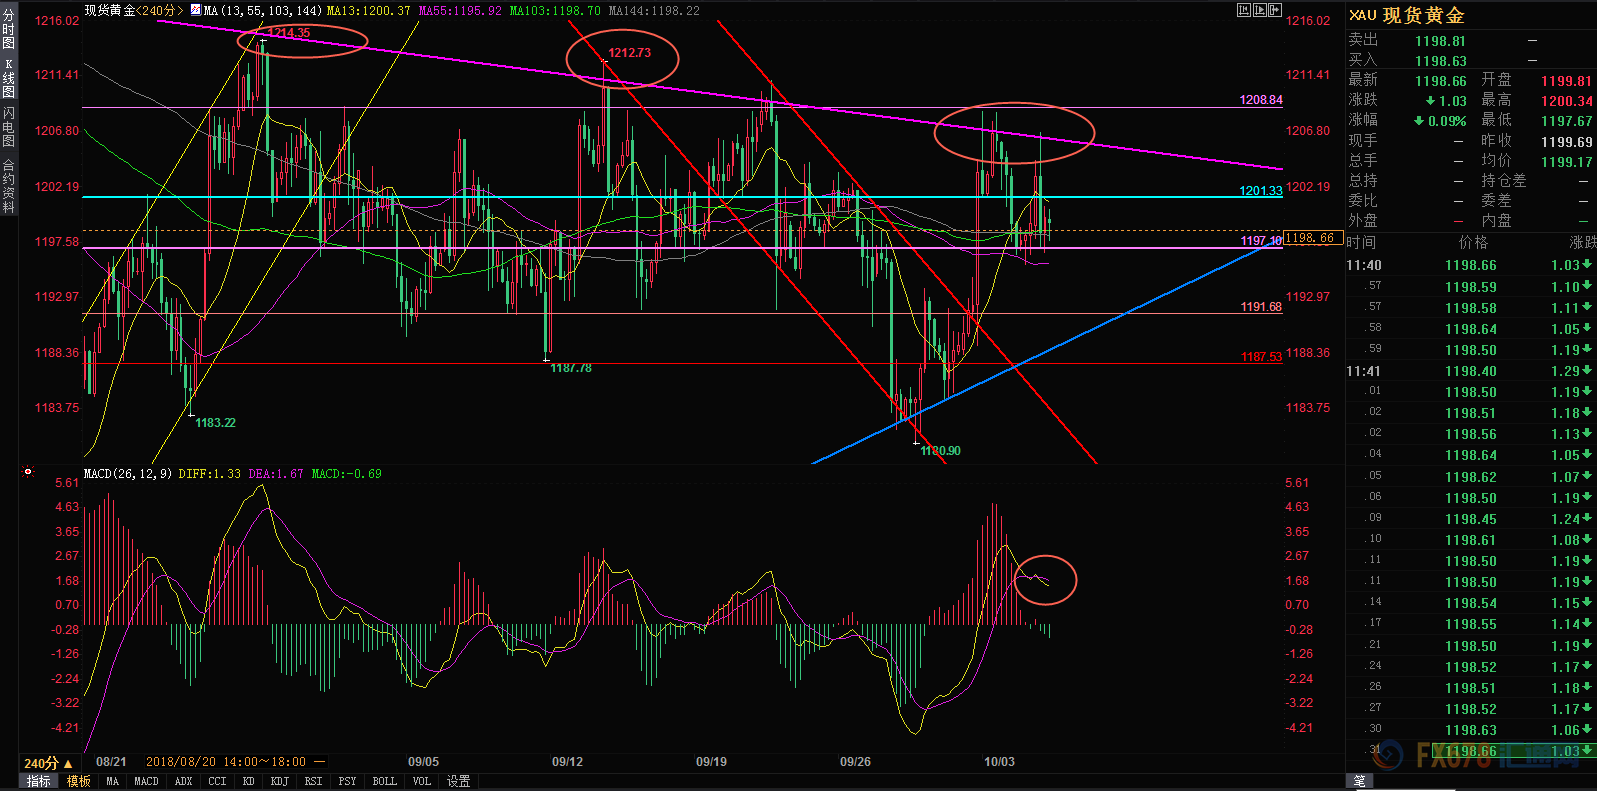Click the first chart scaling icon at top right

(x=1244, y=10)
